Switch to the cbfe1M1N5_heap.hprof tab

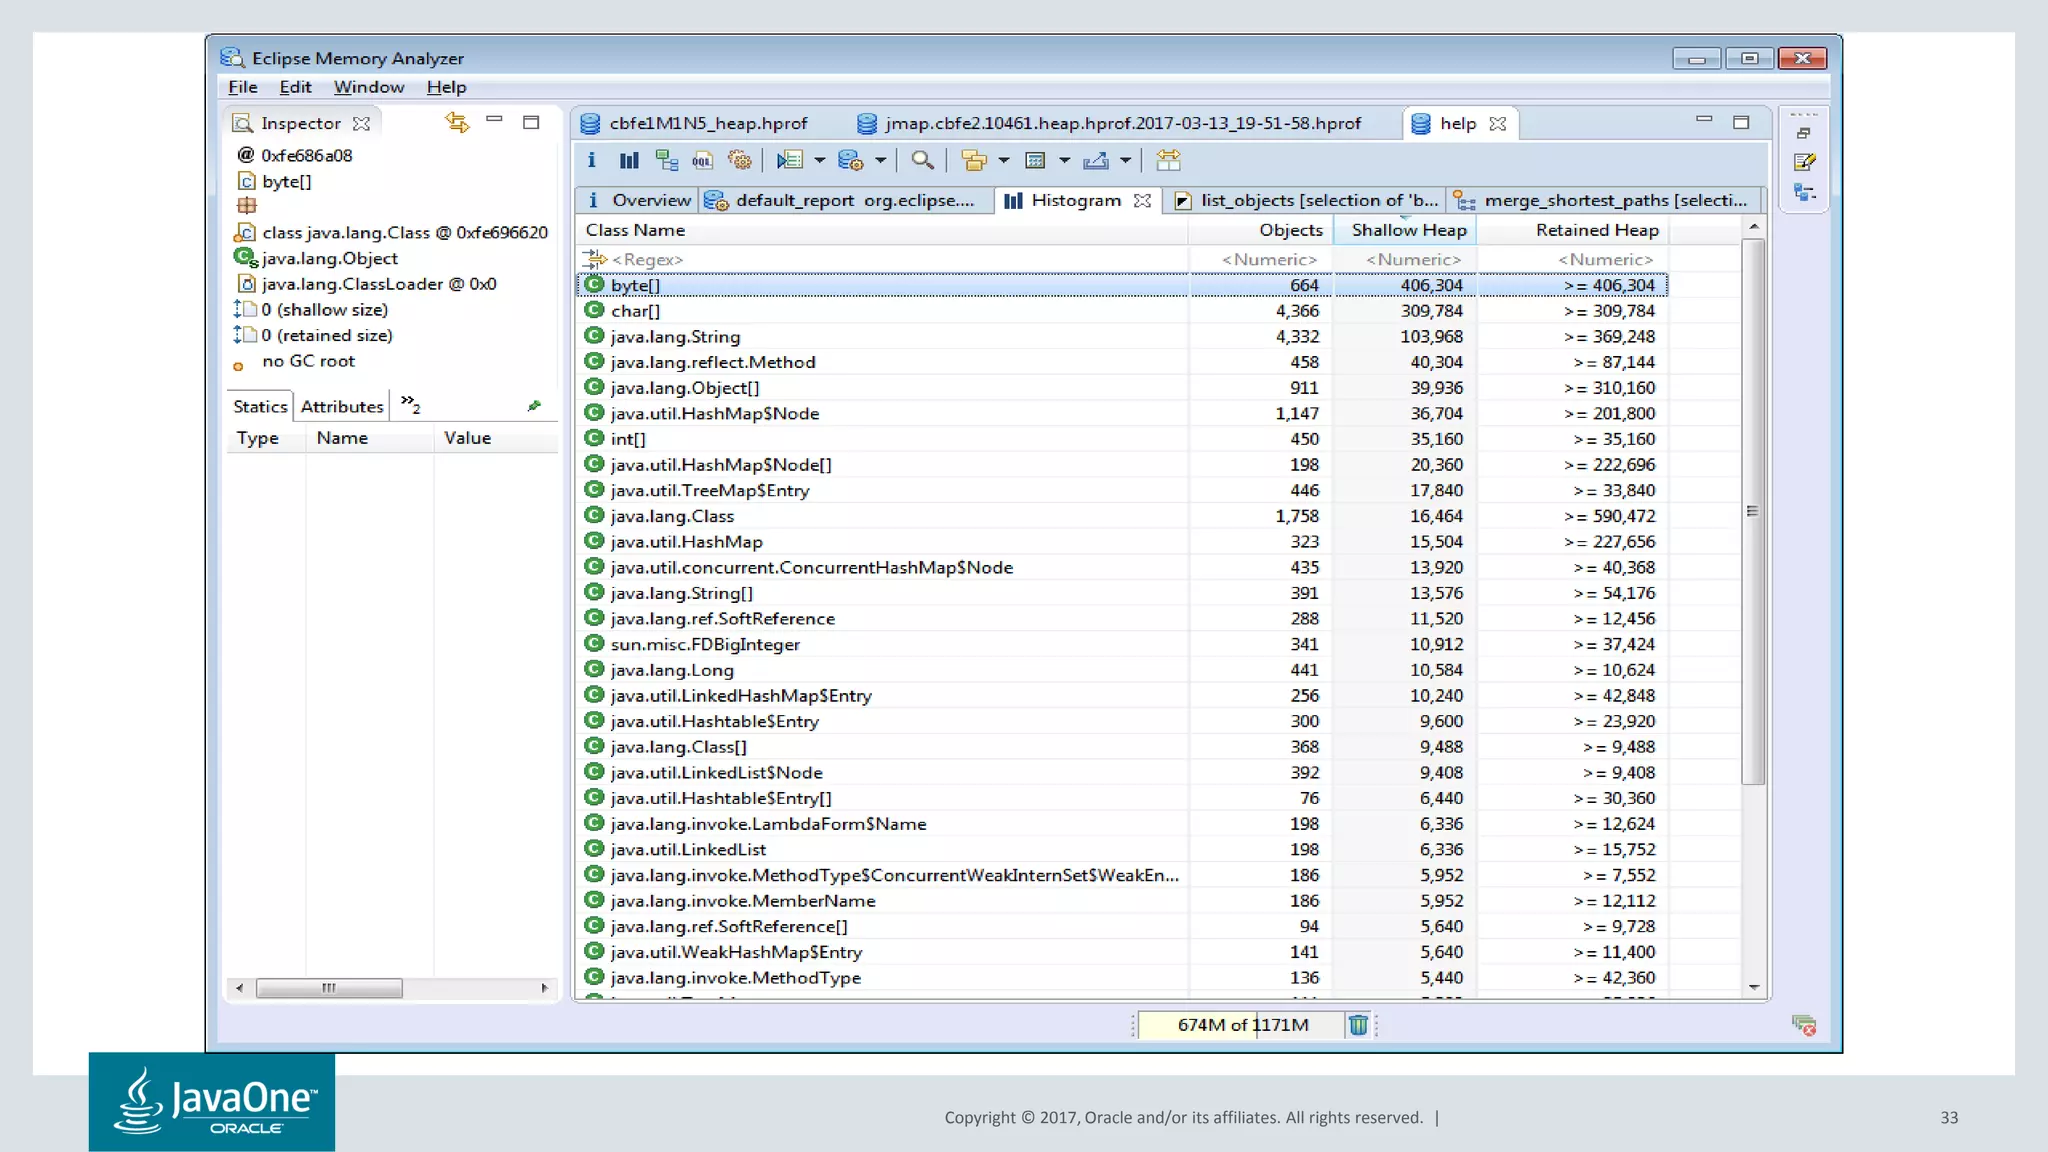696,123
